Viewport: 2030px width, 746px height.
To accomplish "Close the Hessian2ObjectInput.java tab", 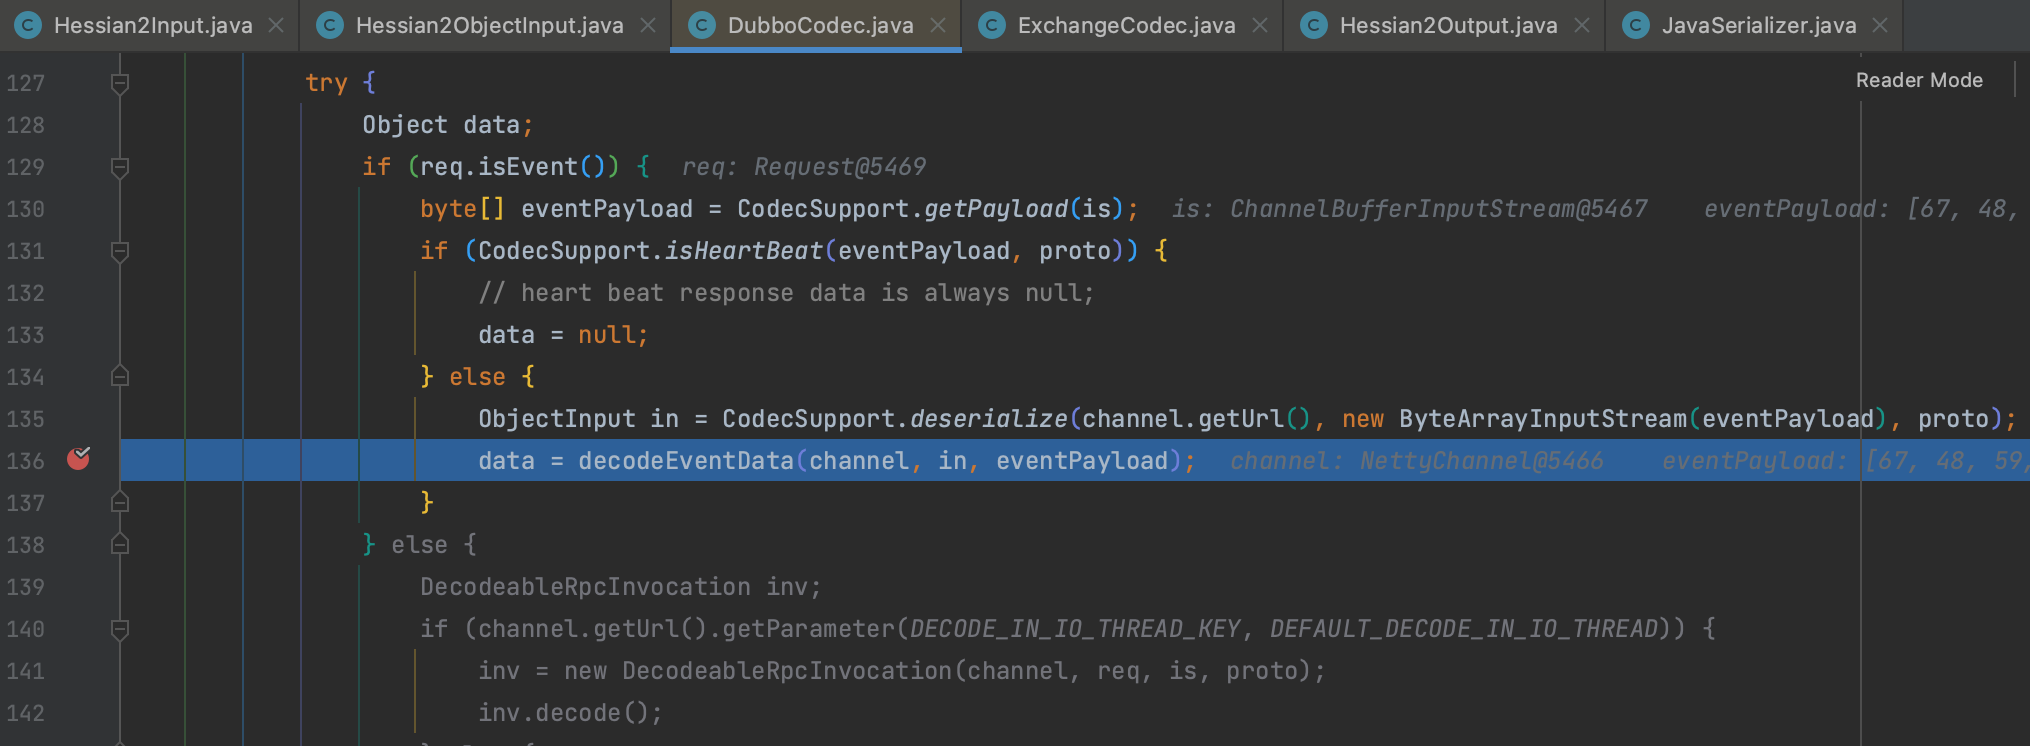I will coord(648,25).
